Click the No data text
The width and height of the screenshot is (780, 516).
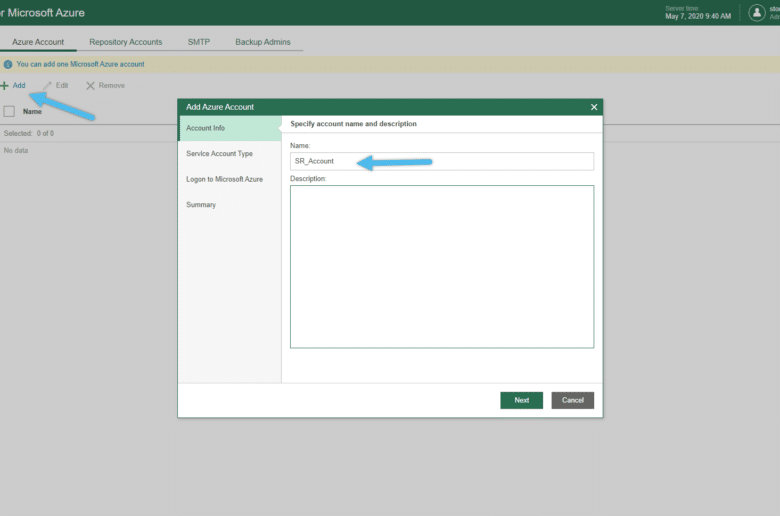point(16,150)
